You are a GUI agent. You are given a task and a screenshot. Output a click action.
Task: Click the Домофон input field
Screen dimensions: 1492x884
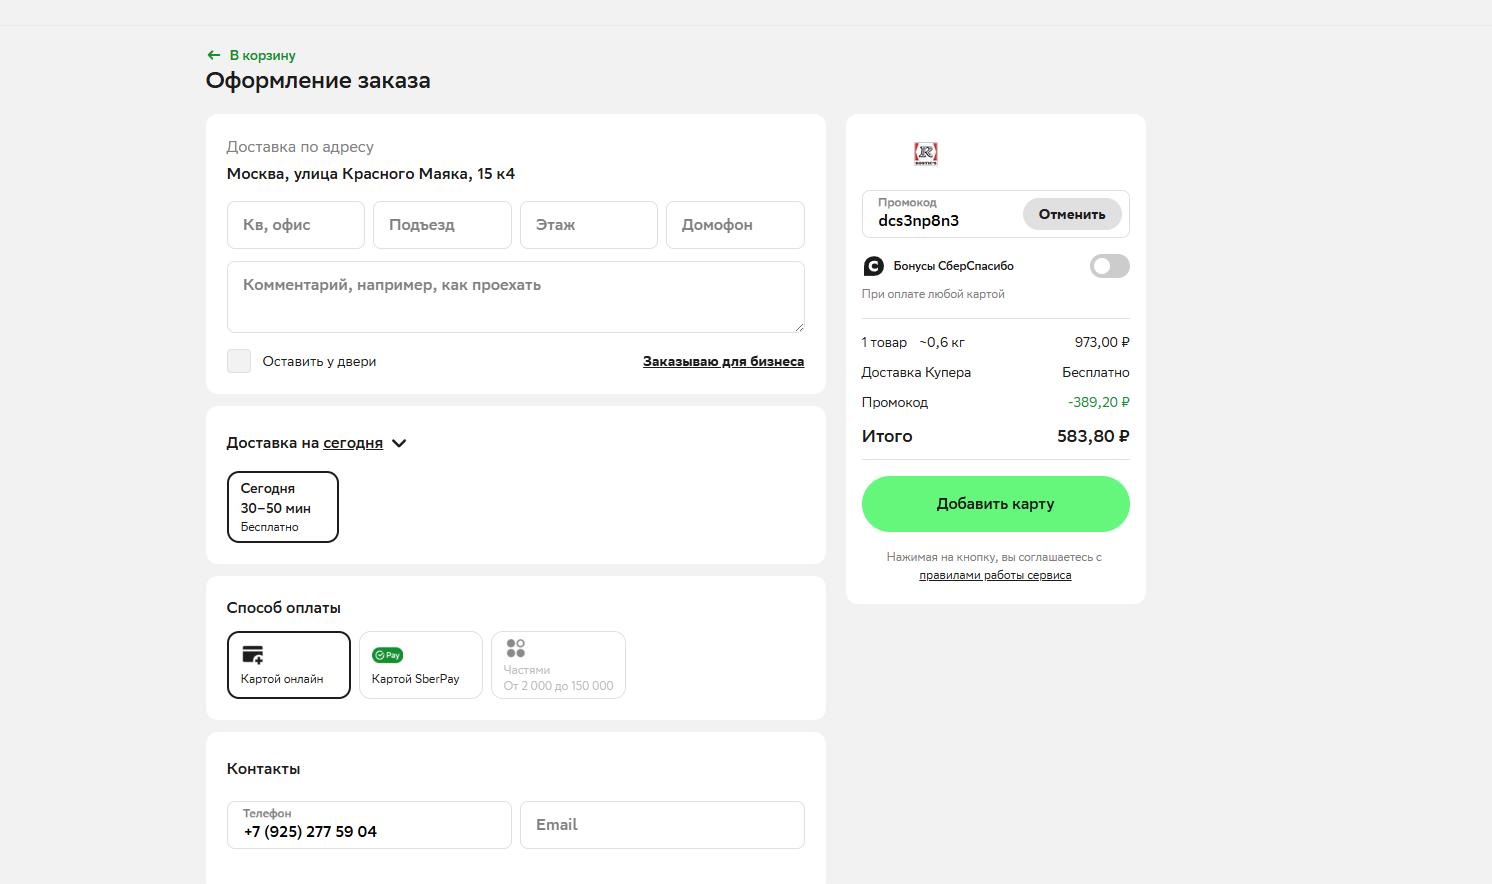[x=735, y=225]
